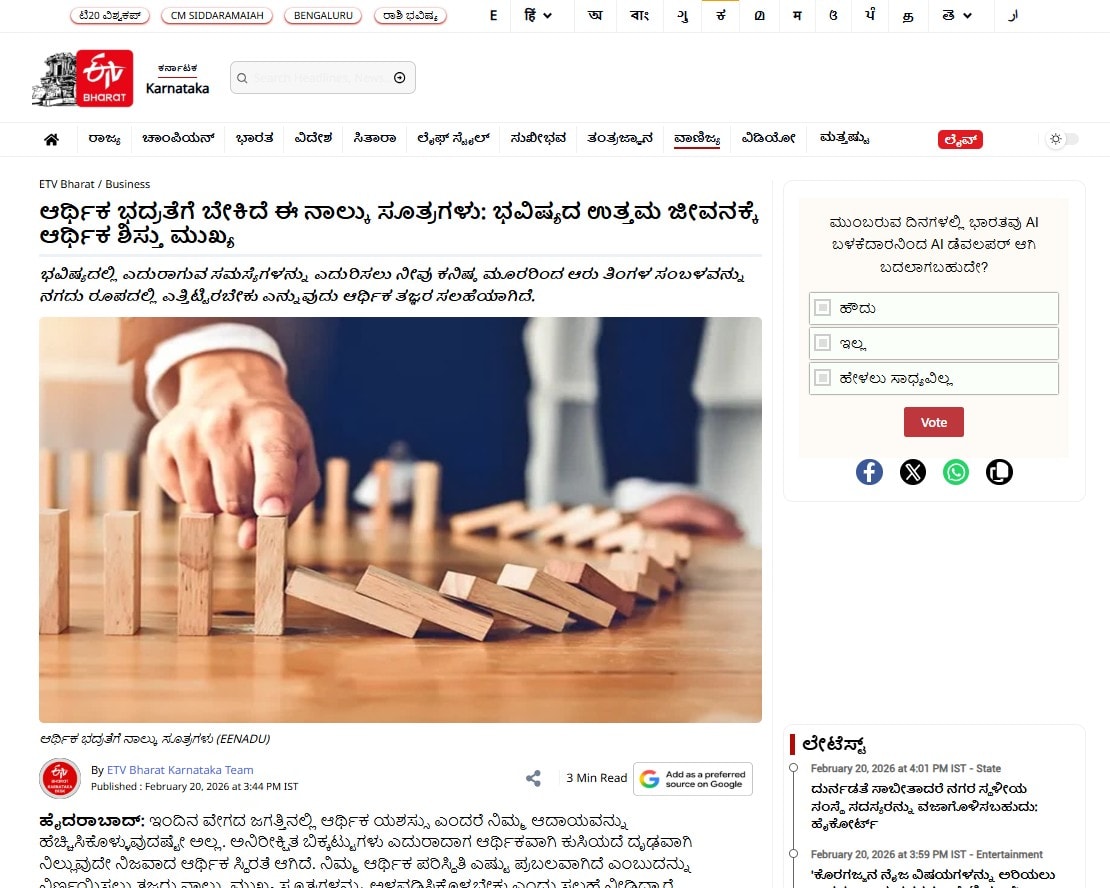Share poll via X icon

click(912, 472)
